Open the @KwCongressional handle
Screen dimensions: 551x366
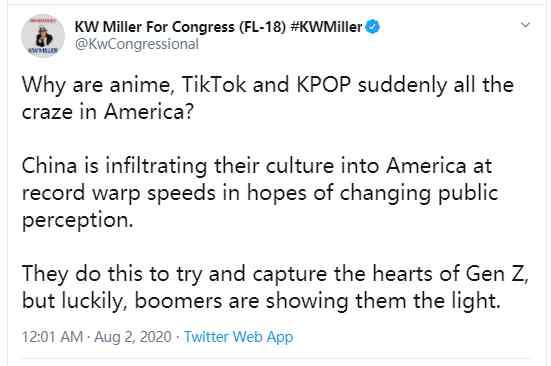tap(137, 44)
